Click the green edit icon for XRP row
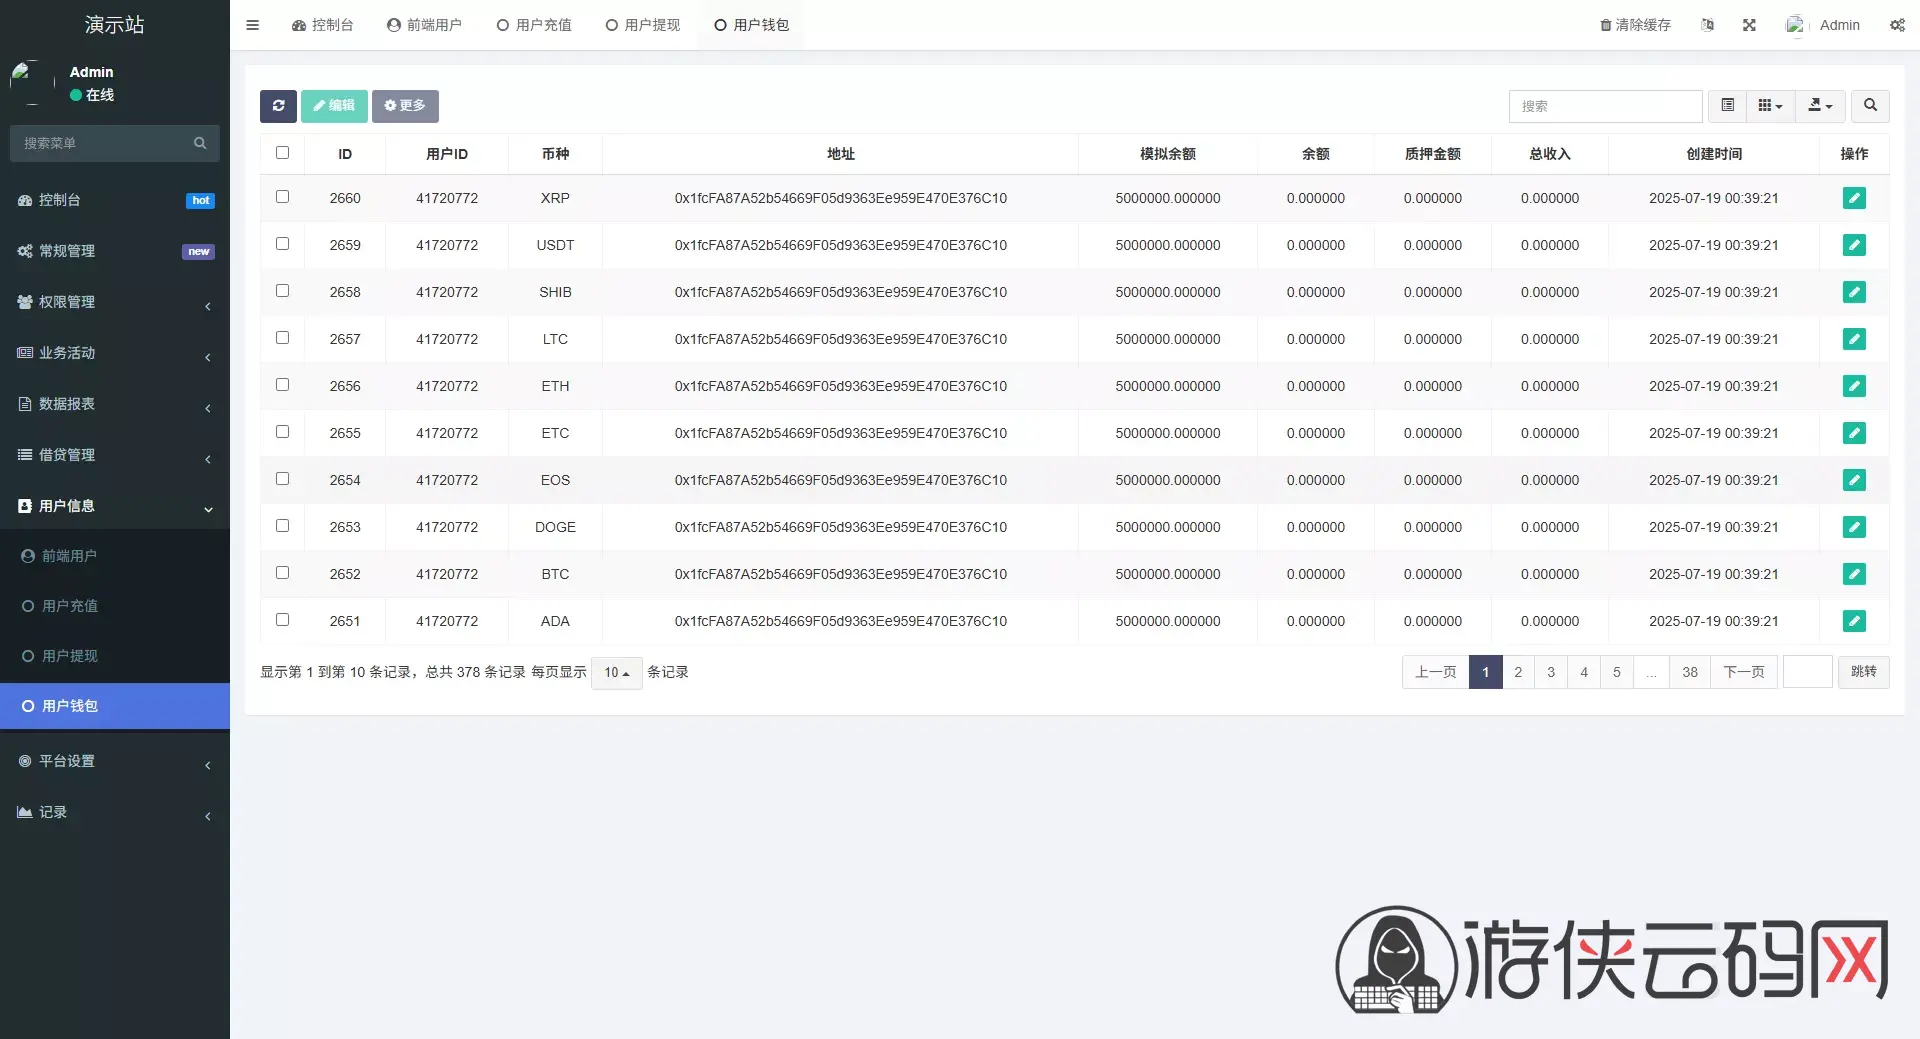The height and width of the screenshot is (1039, 1920). tap(1854, 198)
